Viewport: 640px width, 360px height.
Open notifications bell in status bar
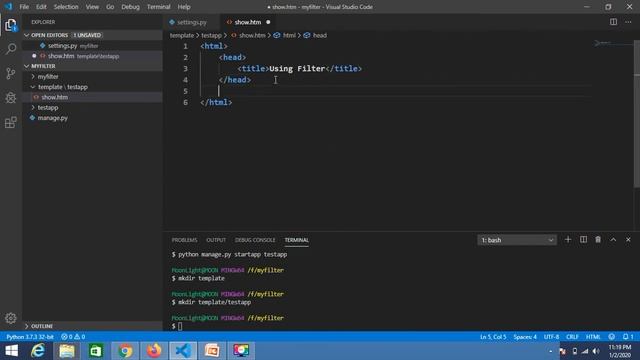(x=628, y=337)
